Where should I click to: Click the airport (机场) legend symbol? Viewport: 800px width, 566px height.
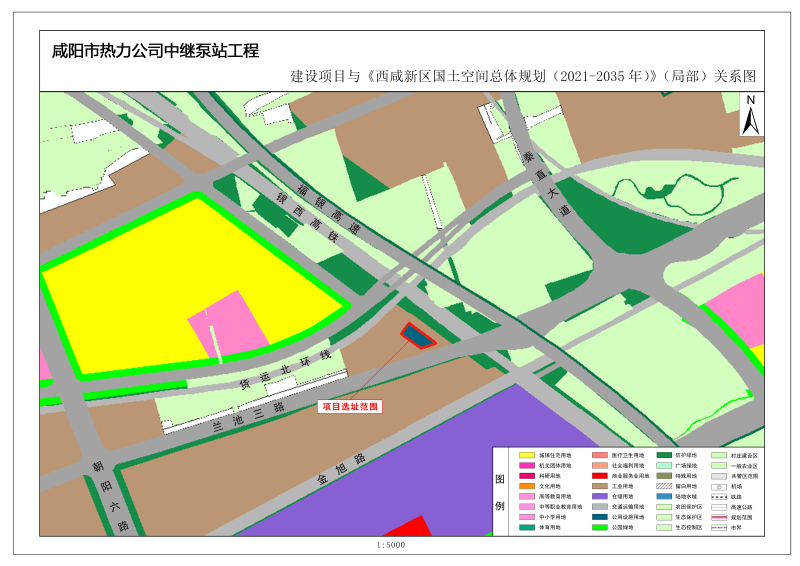[x=718, y=486]
